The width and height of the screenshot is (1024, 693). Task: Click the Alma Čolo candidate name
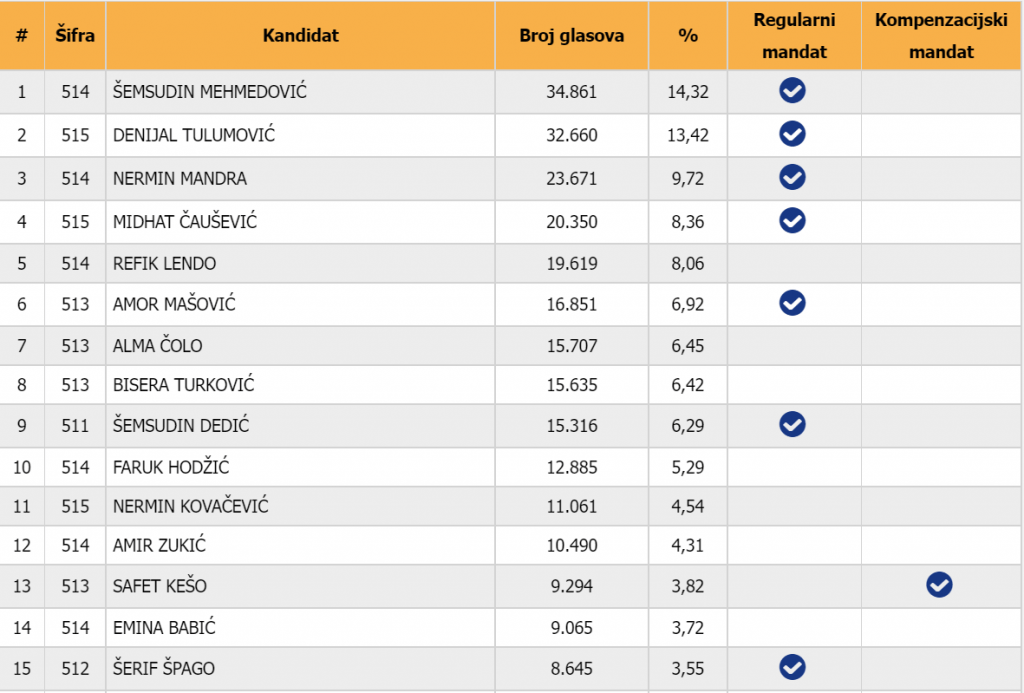point(158,346)
